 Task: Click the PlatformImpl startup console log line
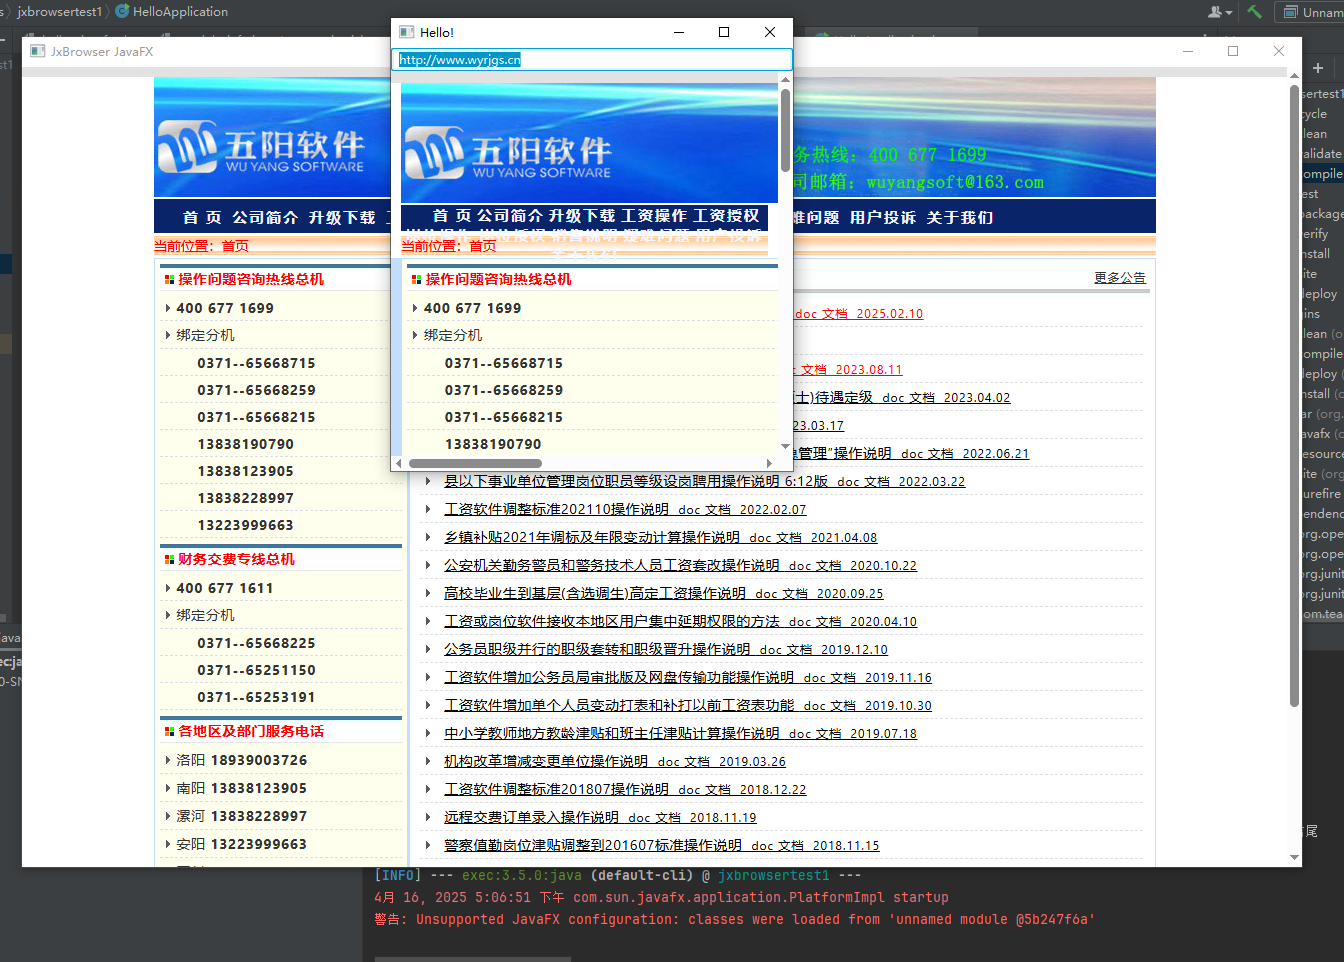click(x=661, y=897)
